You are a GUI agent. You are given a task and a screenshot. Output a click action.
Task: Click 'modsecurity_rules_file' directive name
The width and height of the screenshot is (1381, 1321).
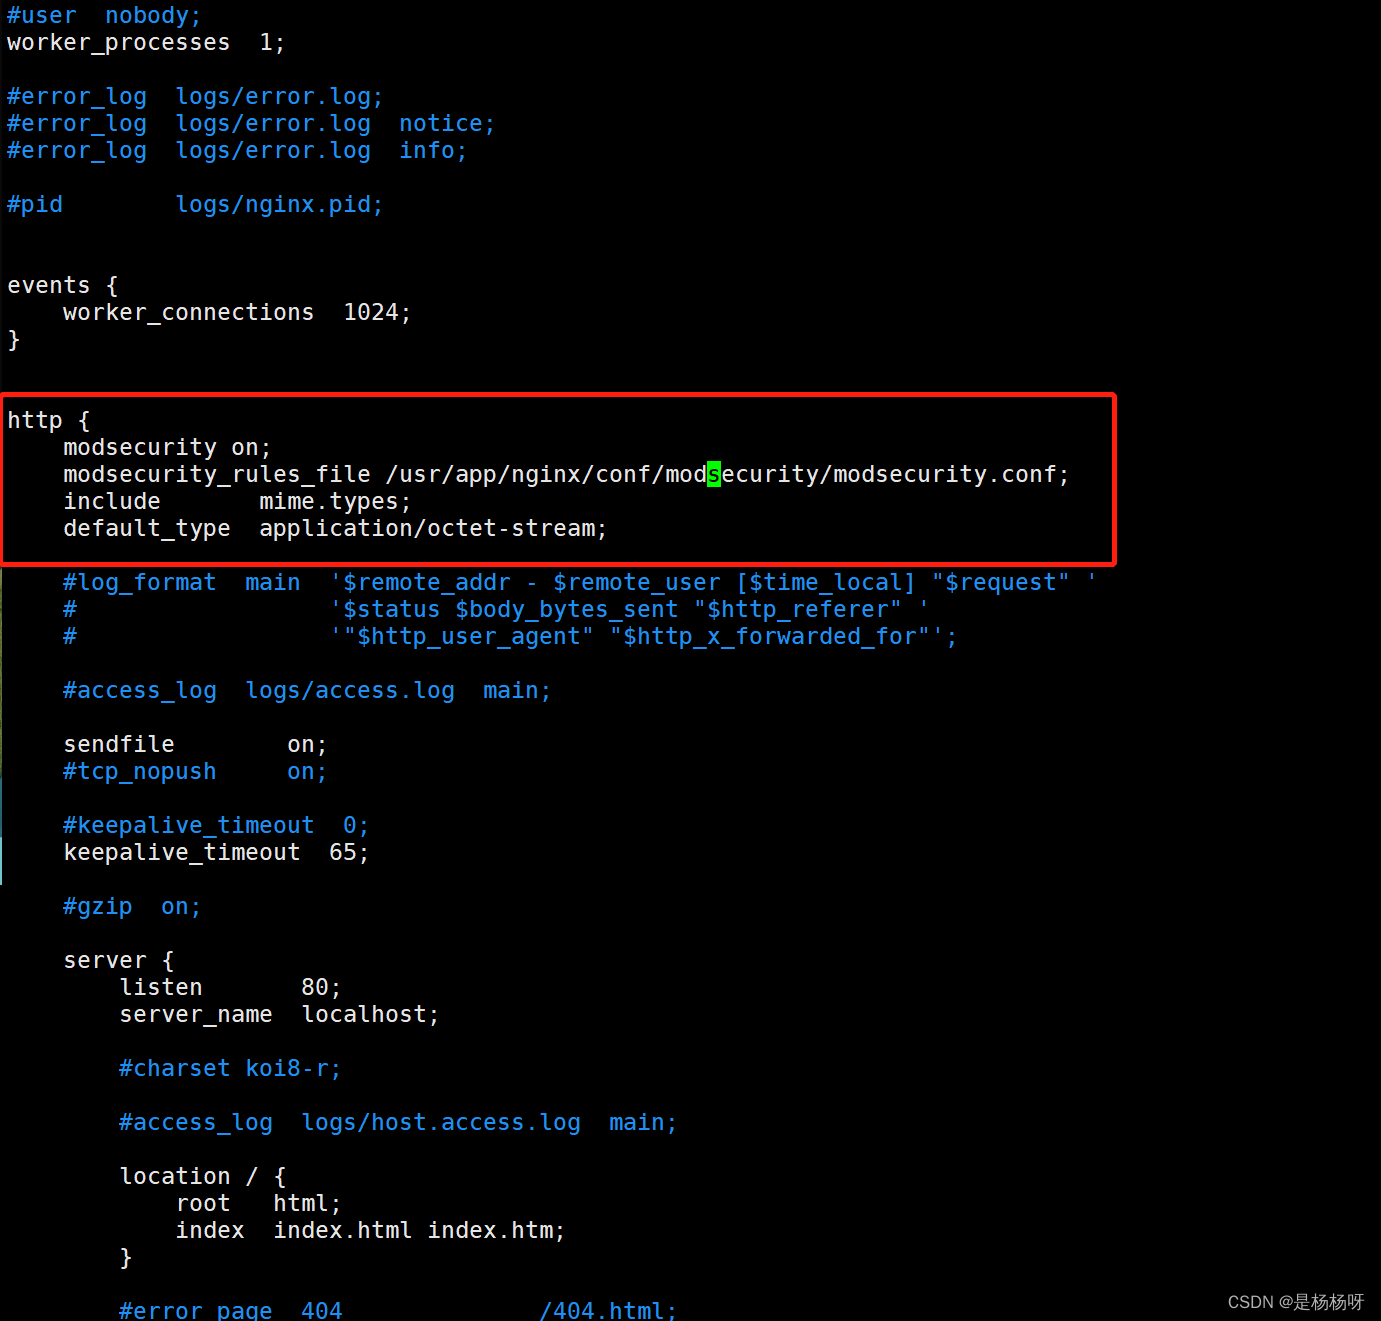tap(217, 475)
